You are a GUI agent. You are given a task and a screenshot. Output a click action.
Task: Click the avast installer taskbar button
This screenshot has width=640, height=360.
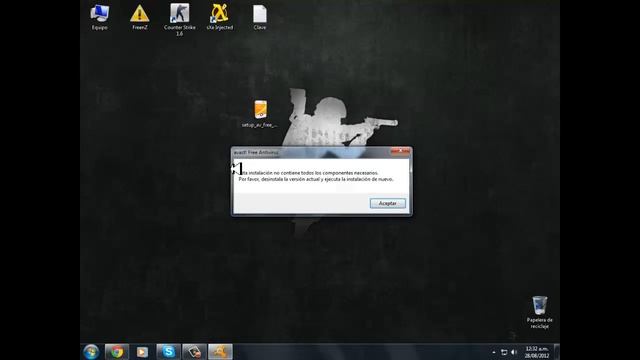(x=220, y=352)
